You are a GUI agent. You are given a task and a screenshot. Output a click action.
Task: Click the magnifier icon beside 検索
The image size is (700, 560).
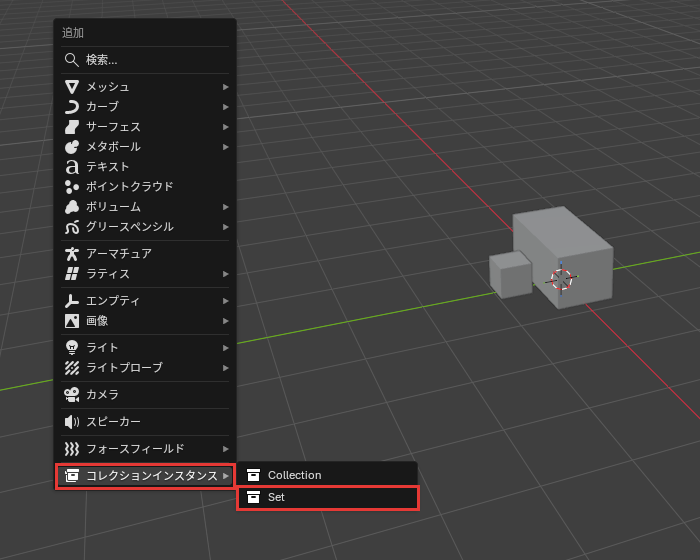(72, 60)
